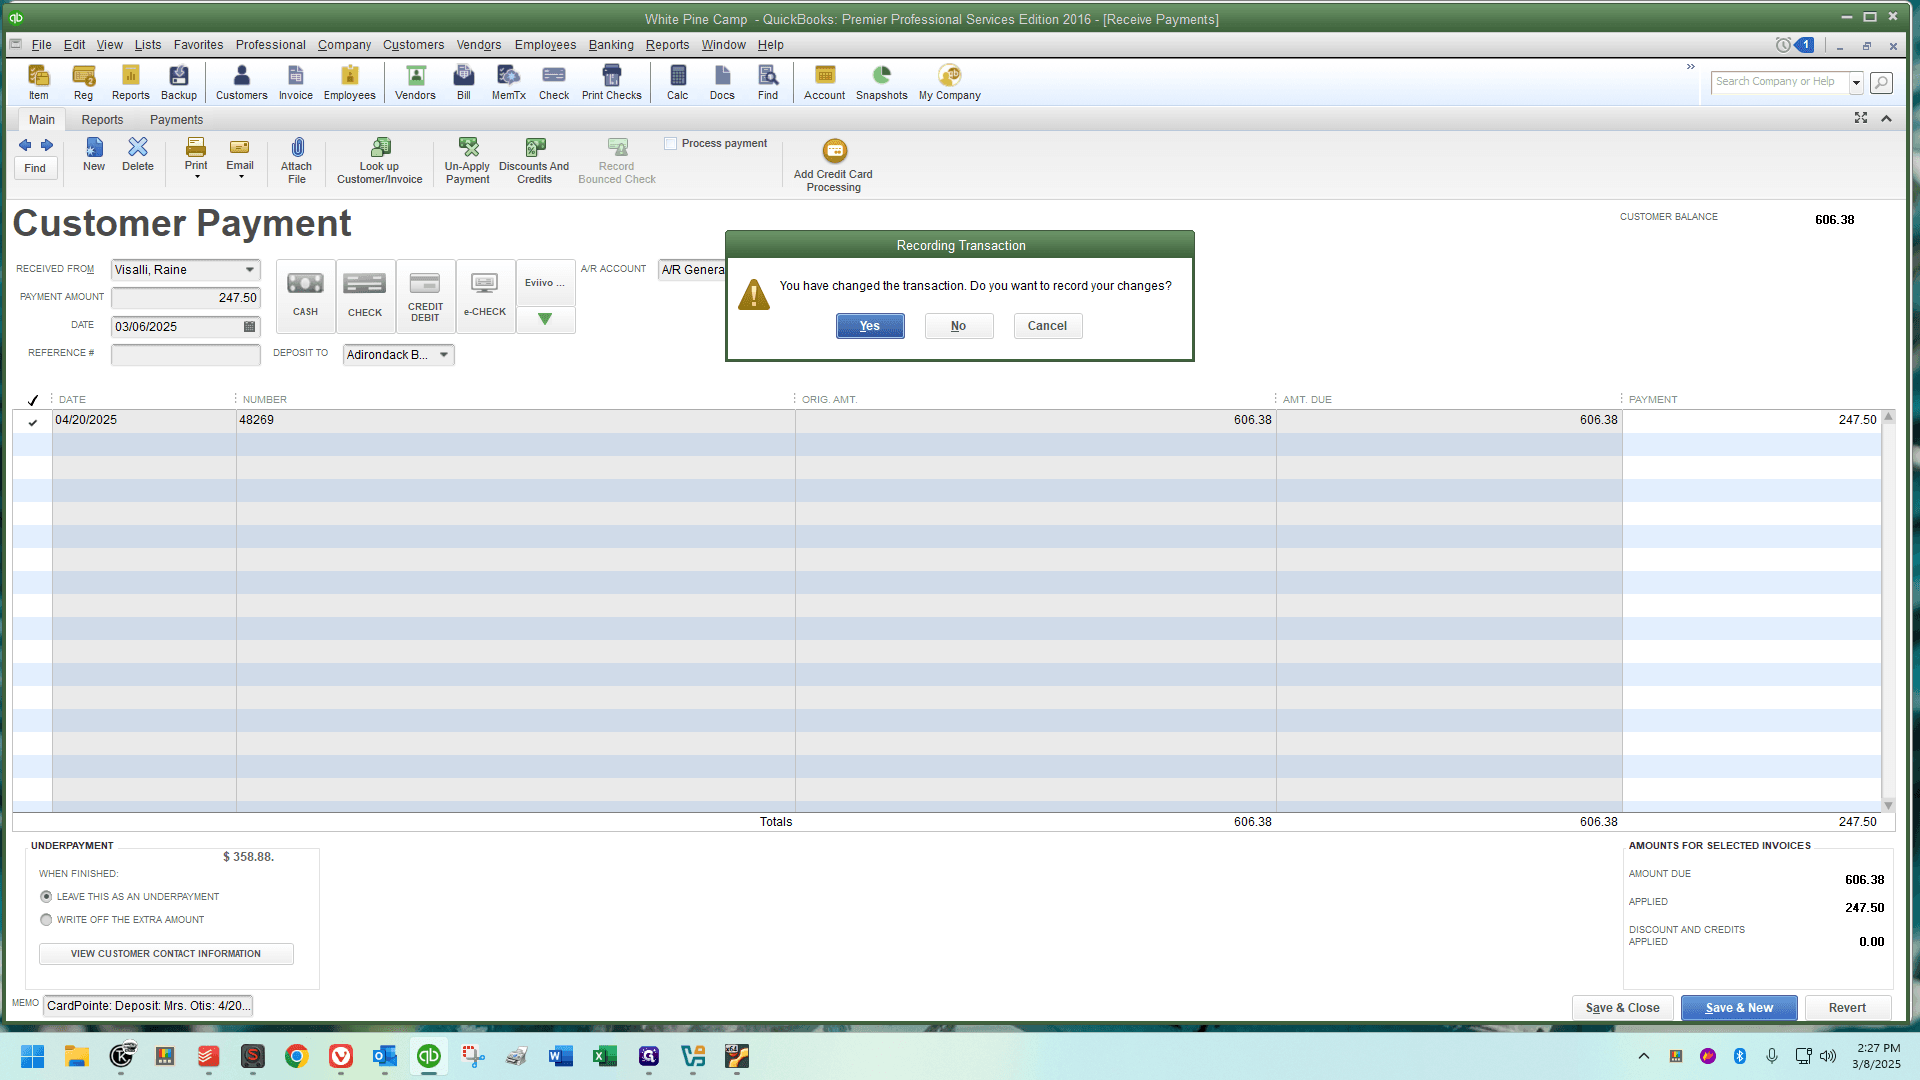Open the Account chart icon
1920x1080 pixels.
825,82
